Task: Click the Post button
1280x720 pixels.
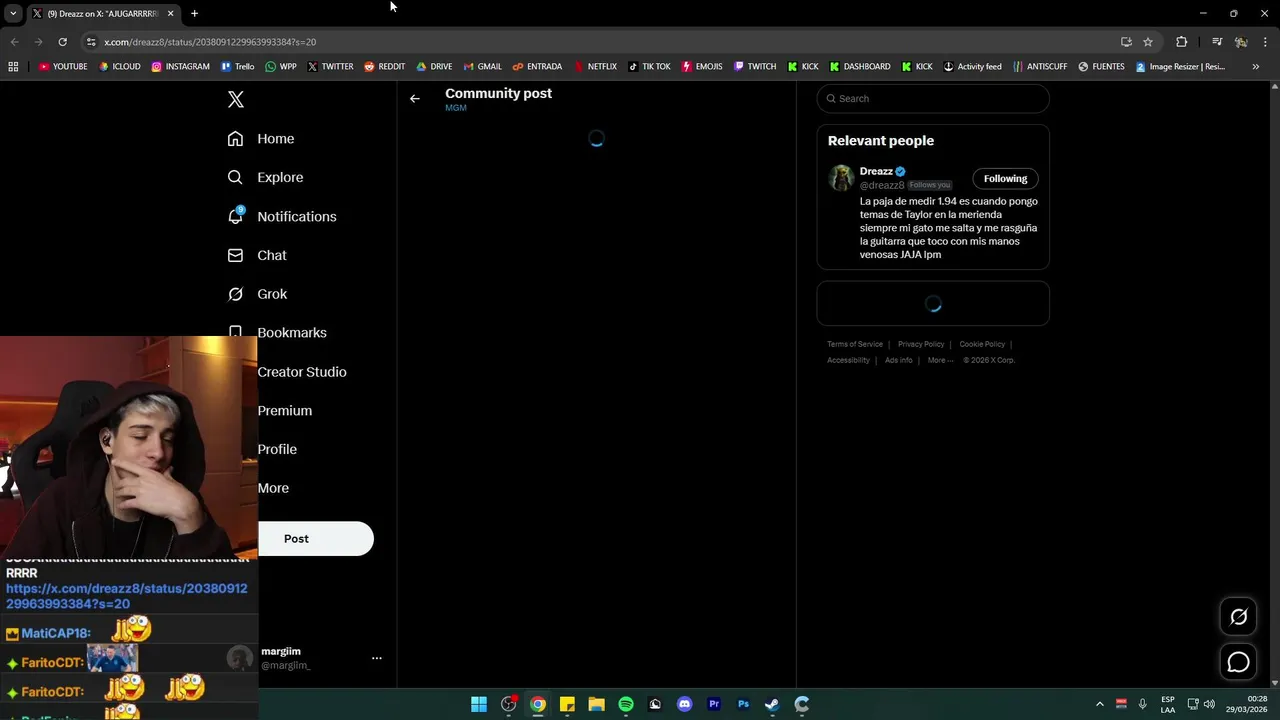Action: [315, 539]
